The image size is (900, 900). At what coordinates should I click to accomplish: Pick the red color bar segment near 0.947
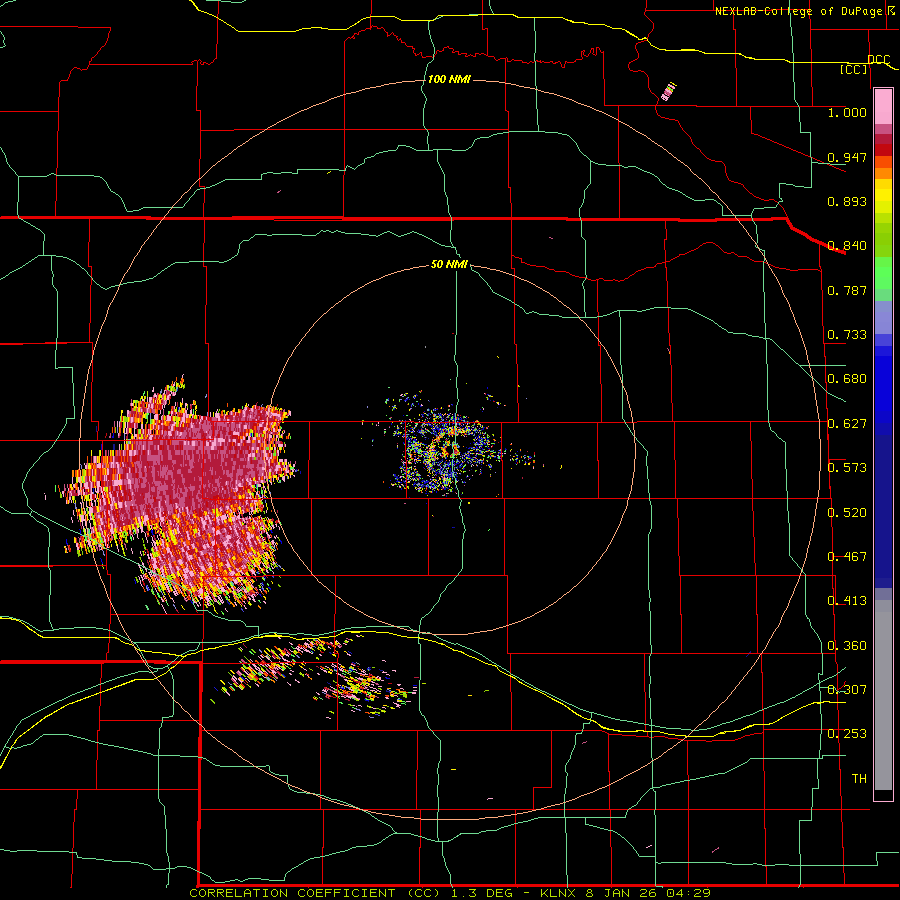pos(883,150)
